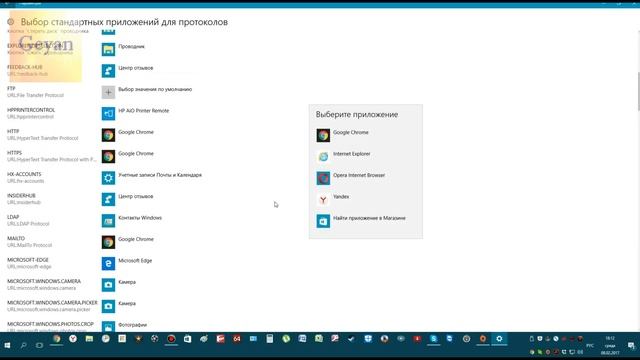Click the HTTP protocol name
The image size is (640, 360).
point(13,131)
